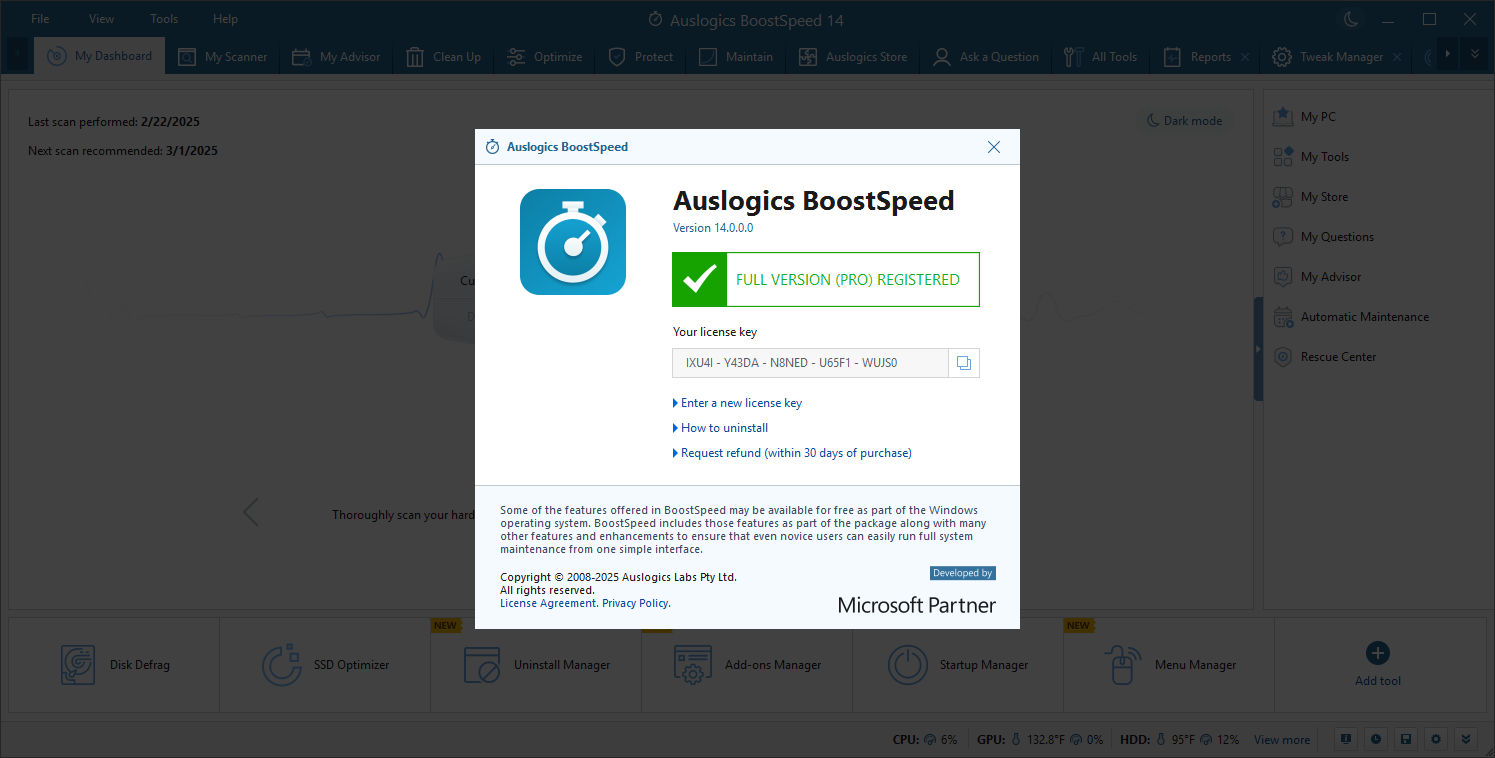Click the BoostSpeed stopwatch app logo
The width and height of the screenshot is (1495, 758).
coord(573,242)
